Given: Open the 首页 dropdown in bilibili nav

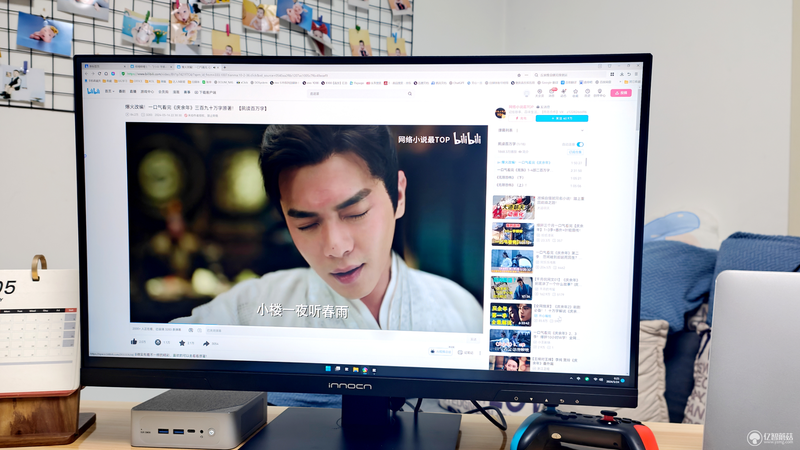Looking at the screenshot, I should tap(109, 91).
